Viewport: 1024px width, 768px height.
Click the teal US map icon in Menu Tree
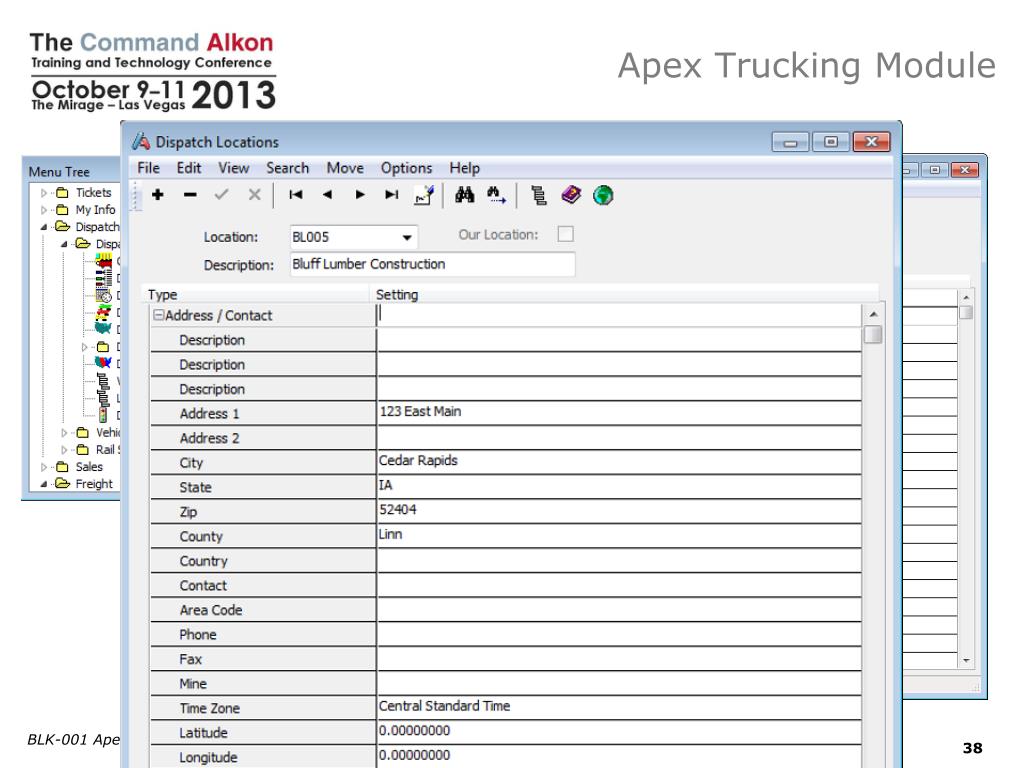[103, 328]
